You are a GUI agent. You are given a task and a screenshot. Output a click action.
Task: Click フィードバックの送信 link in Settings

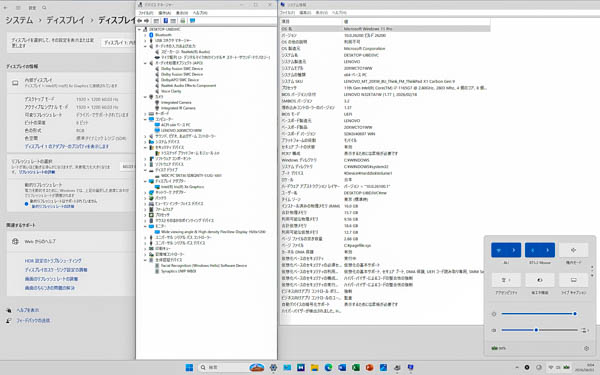[33, 320]
